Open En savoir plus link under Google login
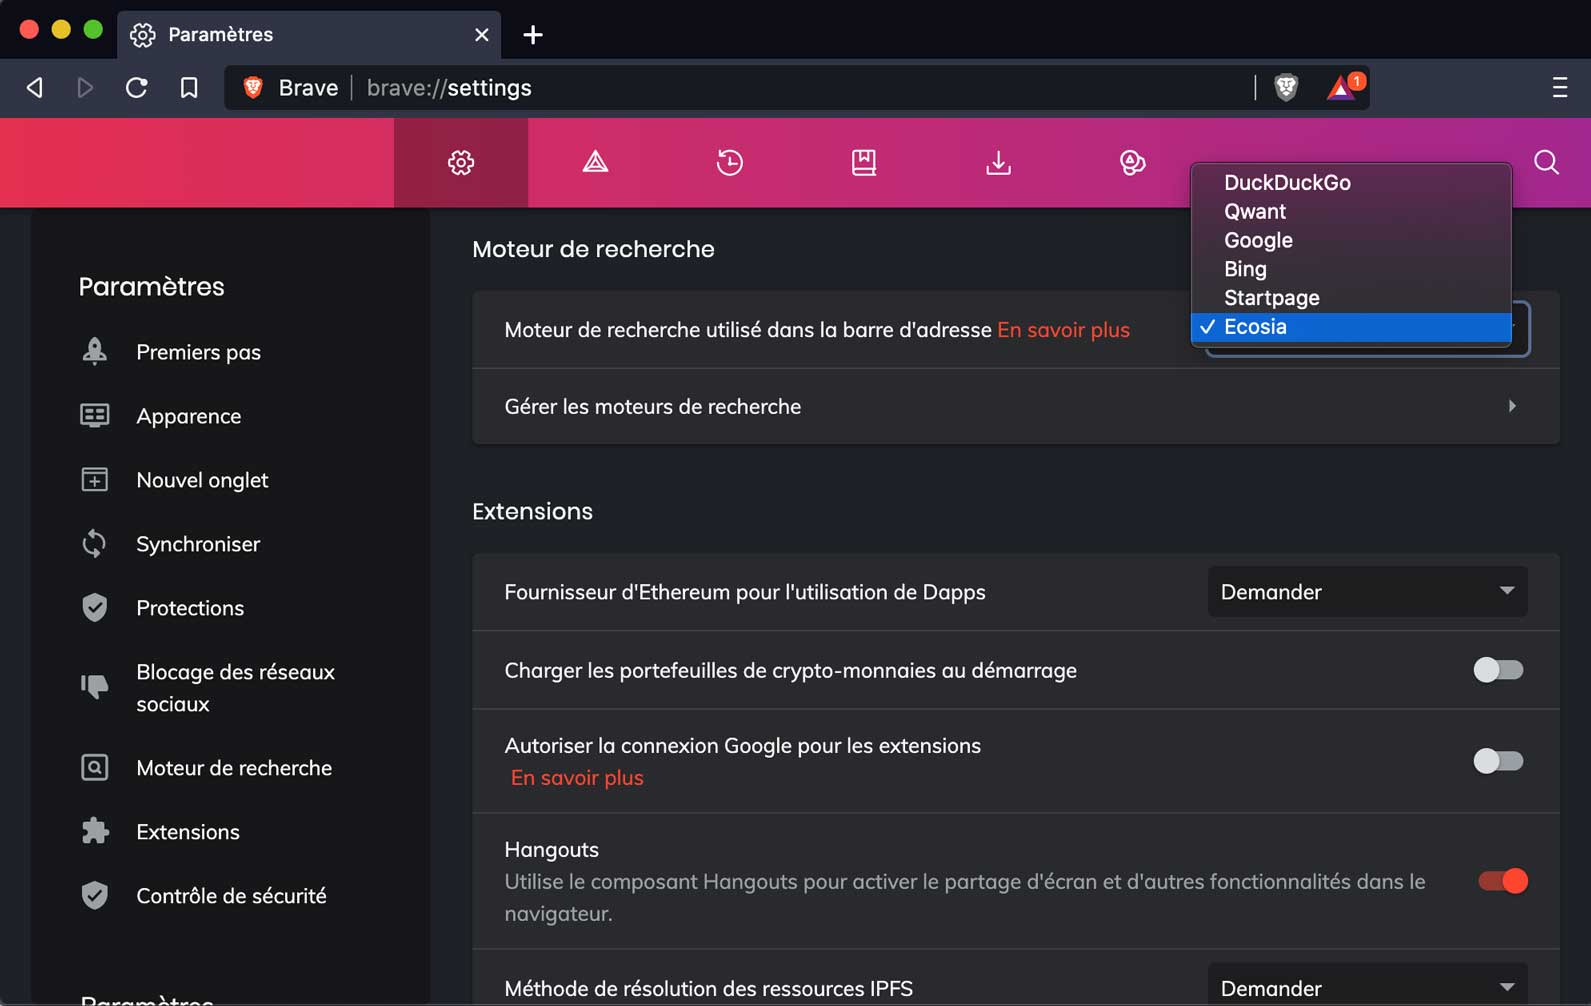 [577, 778]
